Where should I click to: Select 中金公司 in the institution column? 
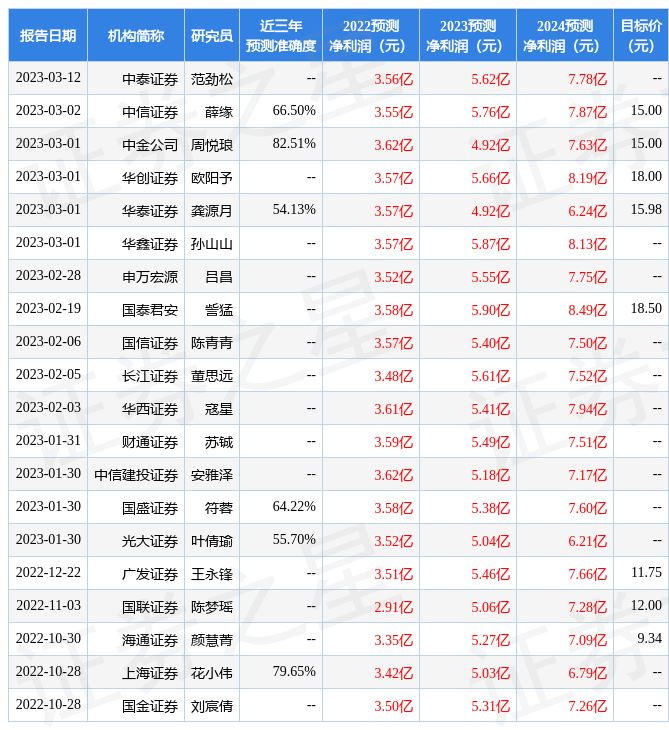pos(150,145)
